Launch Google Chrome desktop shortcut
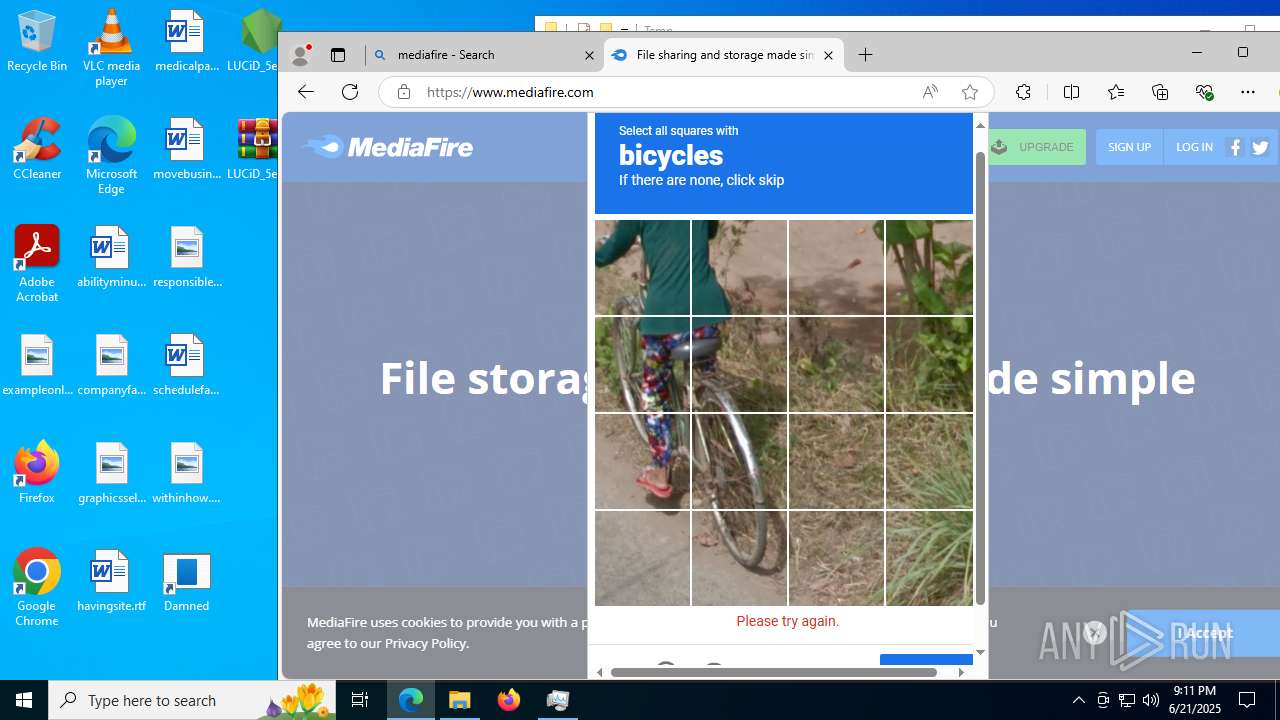This screenshot has height=720, width=1280. [x=37, y=588]
